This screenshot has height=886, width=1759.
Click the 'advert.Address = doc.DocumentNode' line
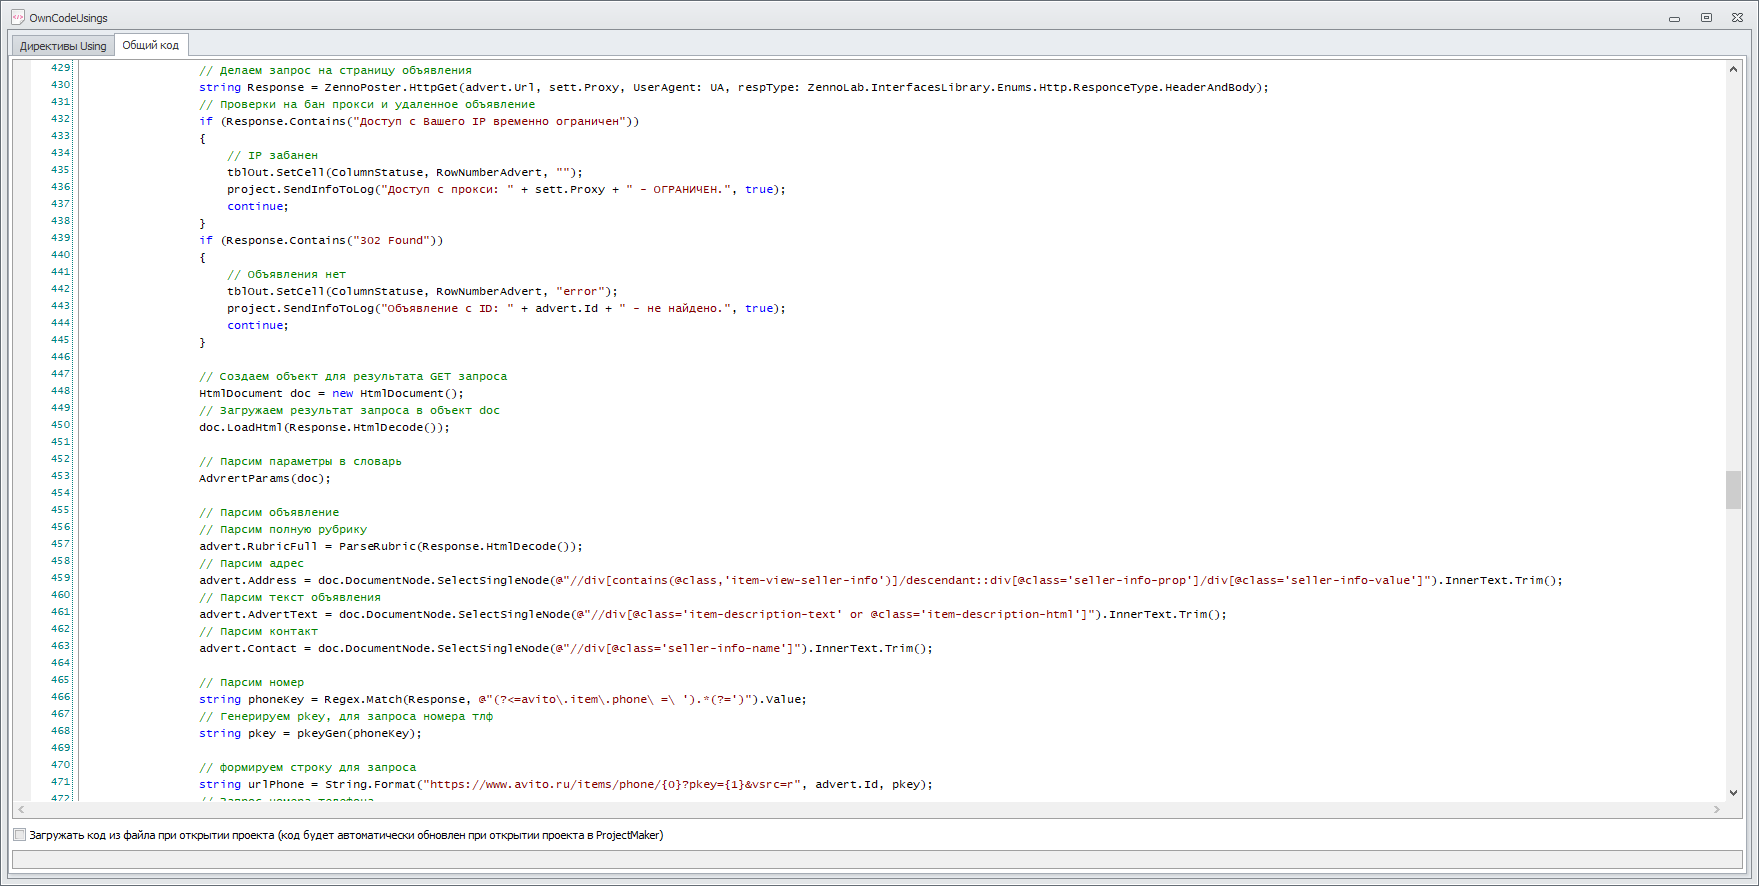(880, 581)
